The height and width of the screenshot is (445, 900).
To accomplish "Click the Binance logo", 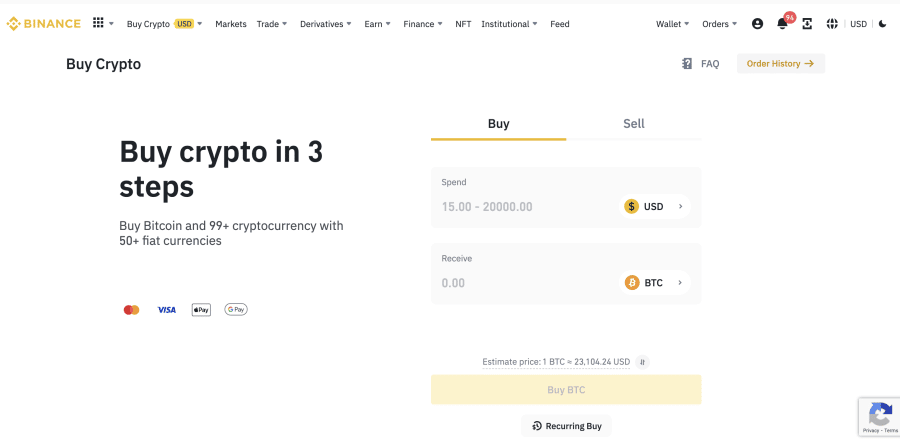I will tap(44, 24).
